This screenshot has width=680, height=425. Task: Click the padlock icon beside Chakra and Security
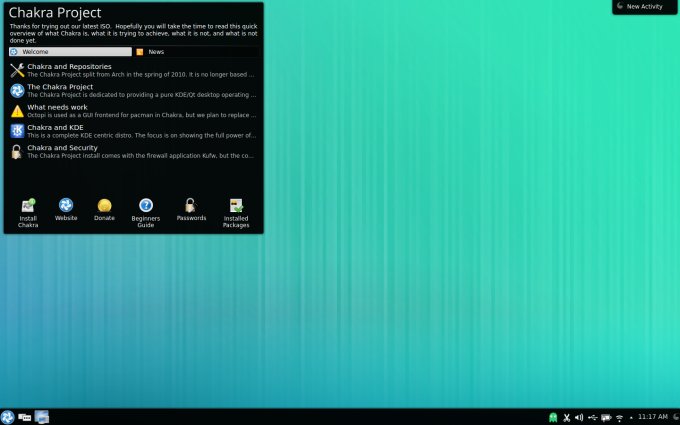(17, 152)
